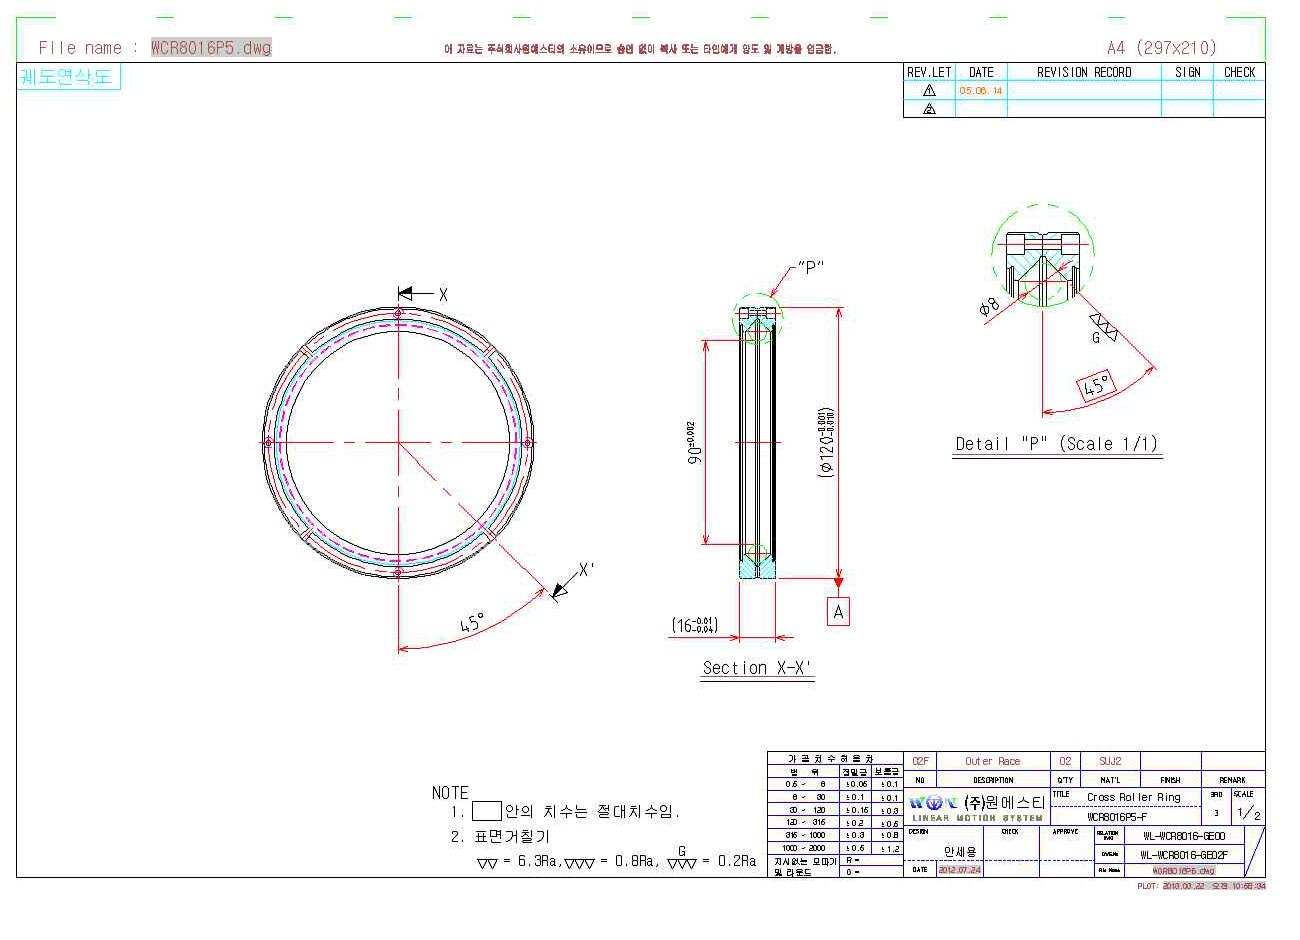Click the section arrow labeled X
The width and height of the screenshot is (1300, 940).
[423, 294]
